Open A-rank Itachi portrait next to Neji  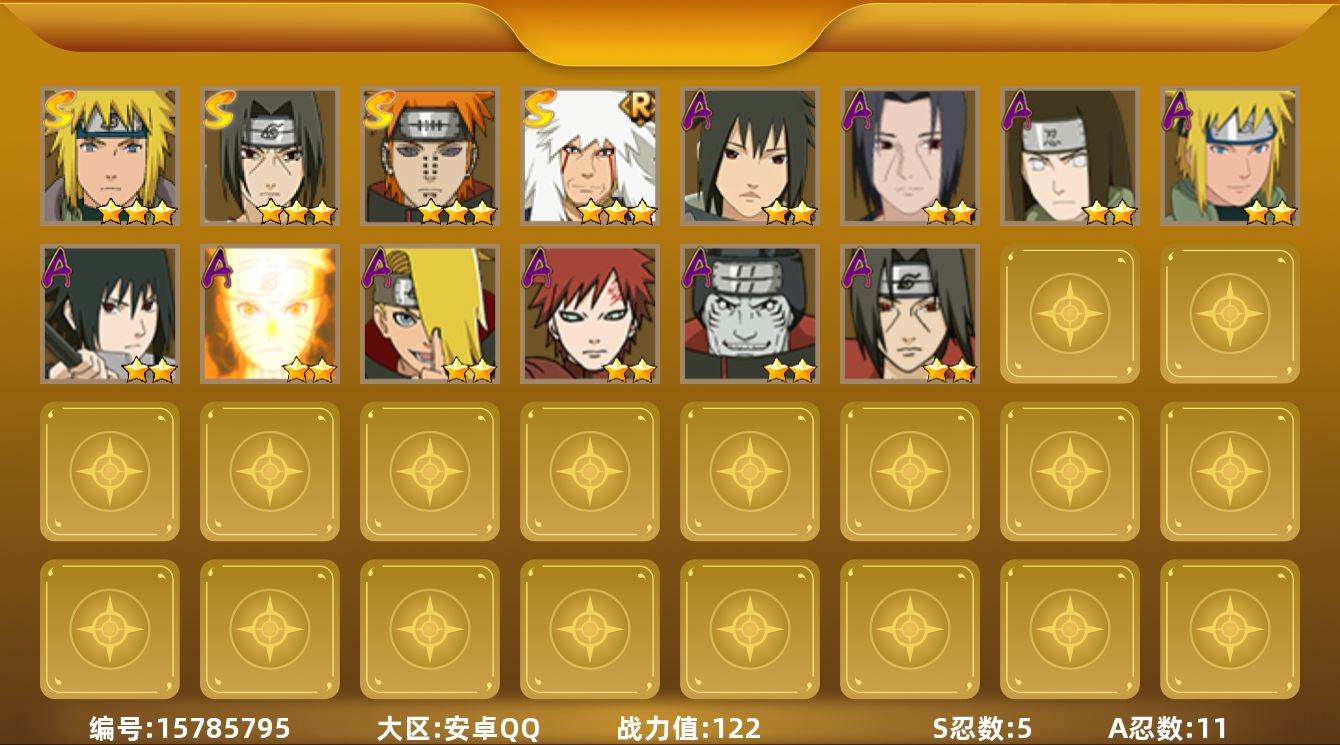(x=910, y=156)
